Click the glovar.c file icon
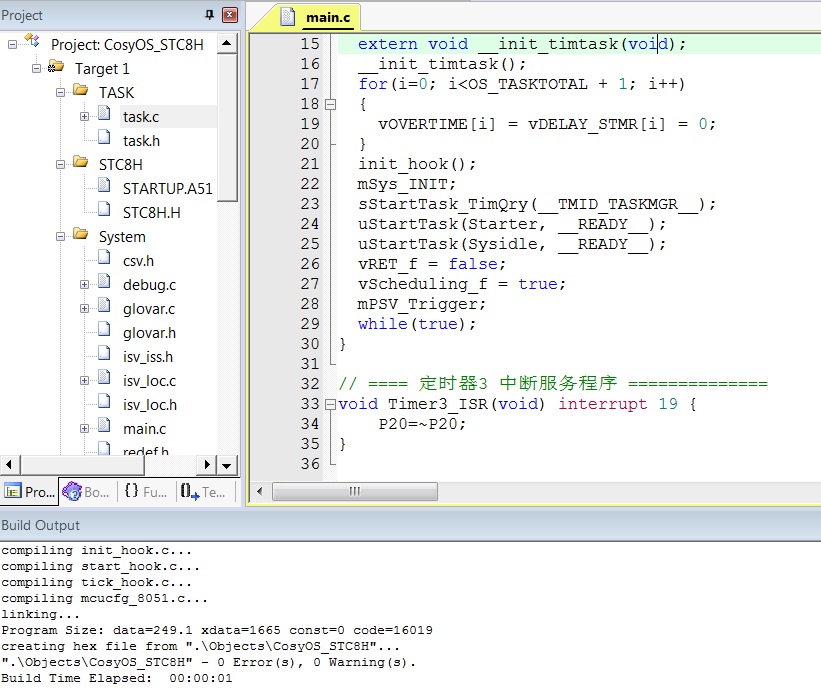The image size is (821, 697). coord(104,305)
